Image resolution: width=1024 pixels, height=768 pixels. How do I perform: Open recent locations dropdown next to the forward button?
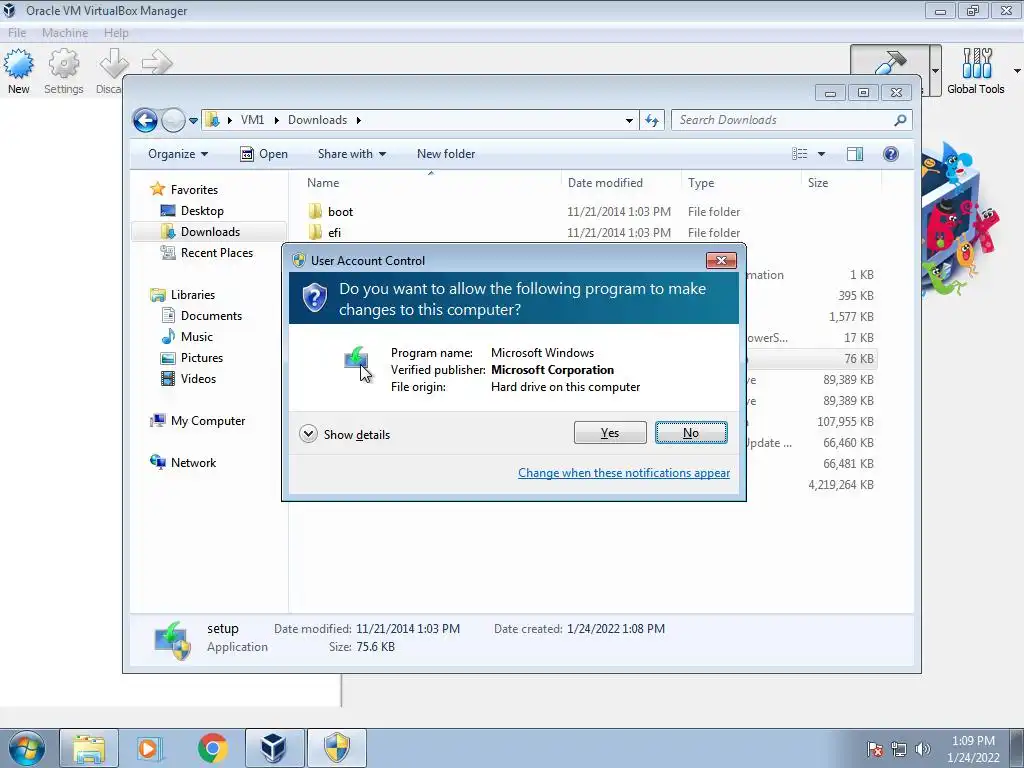pyautogui.click(x=193, y=121)
